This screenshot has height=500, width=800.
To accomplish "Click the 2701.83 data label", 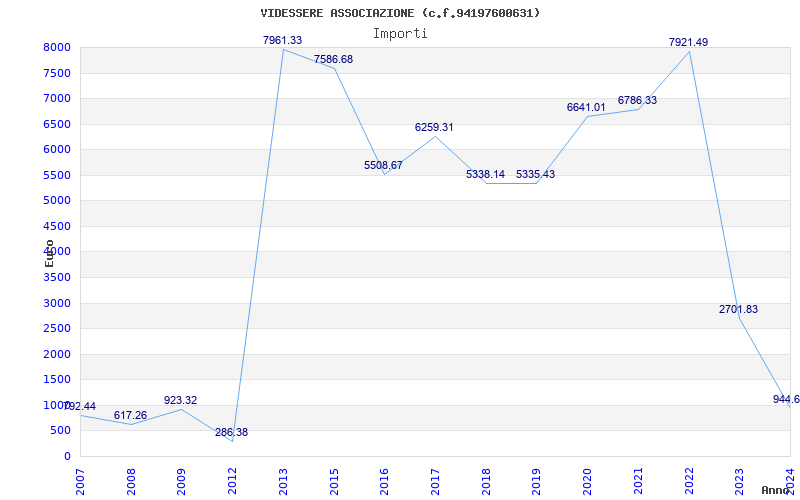I will (738, 309).
